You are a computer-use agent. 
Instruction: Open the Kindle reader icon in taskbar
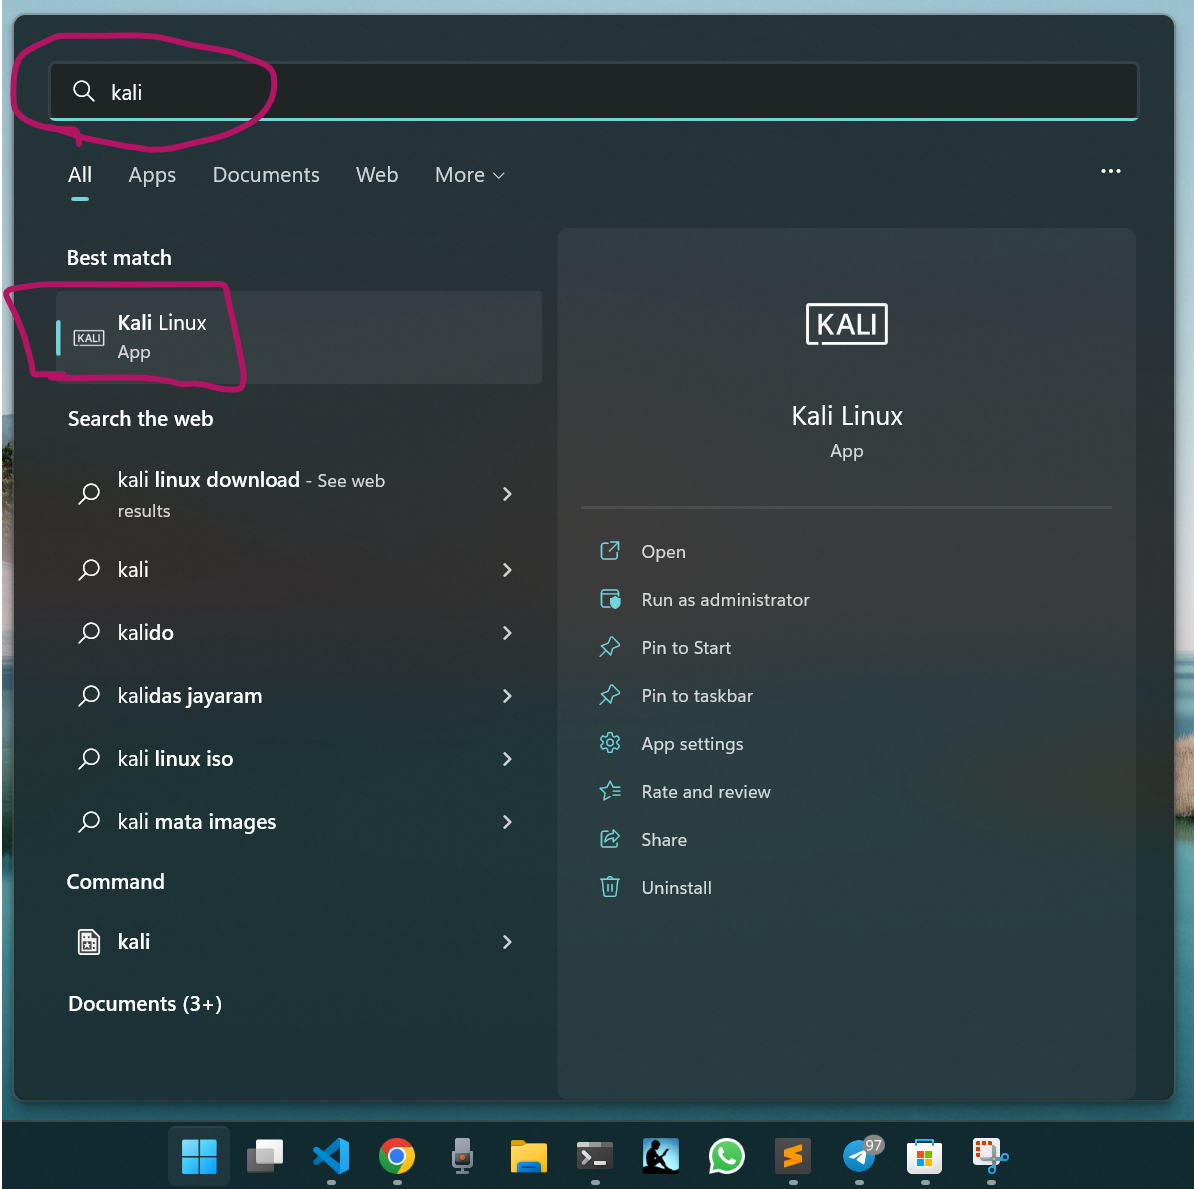coord(660,1156)
